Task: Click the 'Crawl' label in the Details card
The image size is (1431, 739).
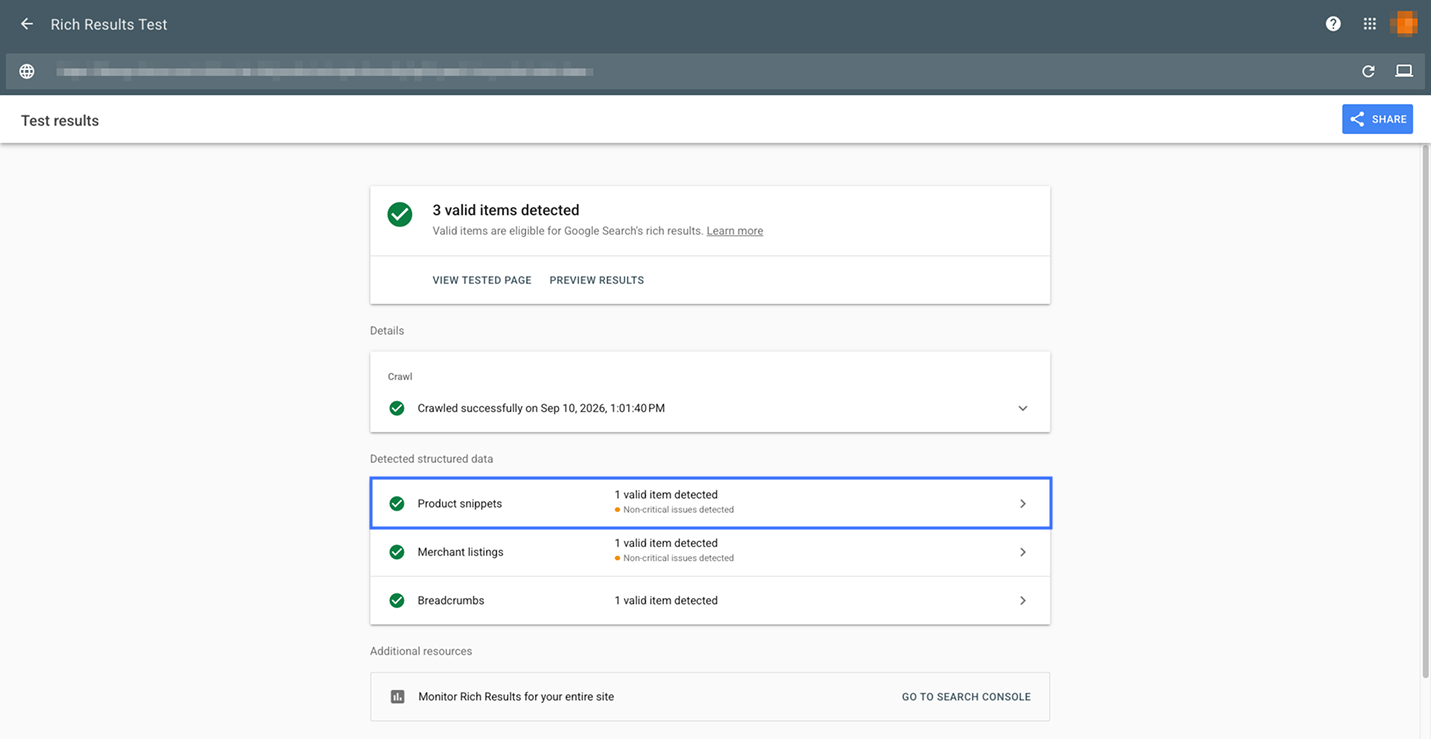Action: [x=400, y=377]
